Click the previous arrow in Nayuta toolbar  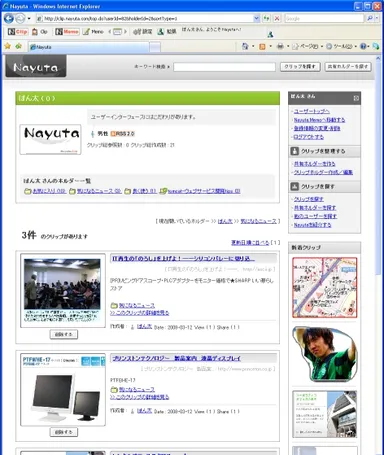(x=110, y=32)
